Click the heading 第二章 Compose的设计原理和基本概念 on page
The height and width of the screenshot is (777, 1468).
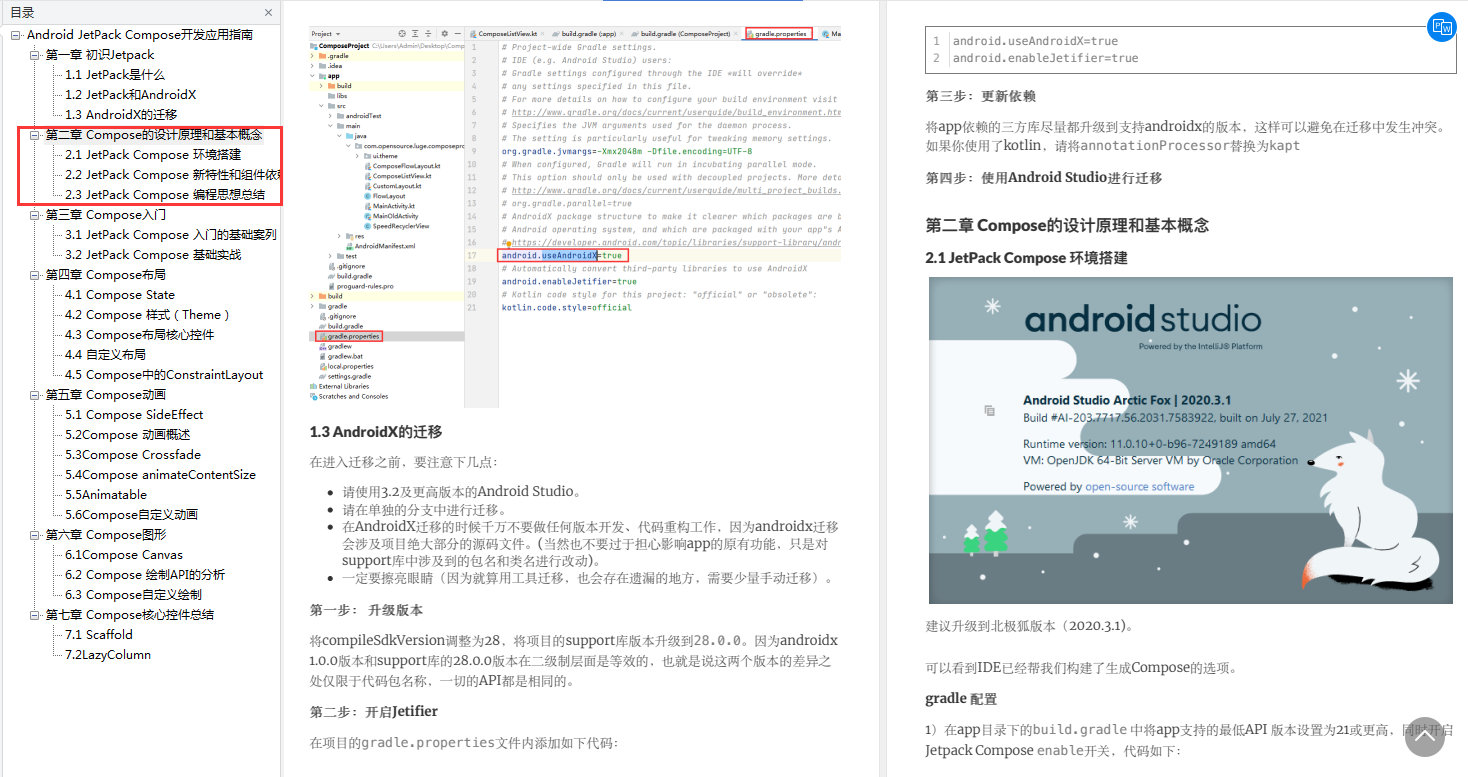(1067, 225)
